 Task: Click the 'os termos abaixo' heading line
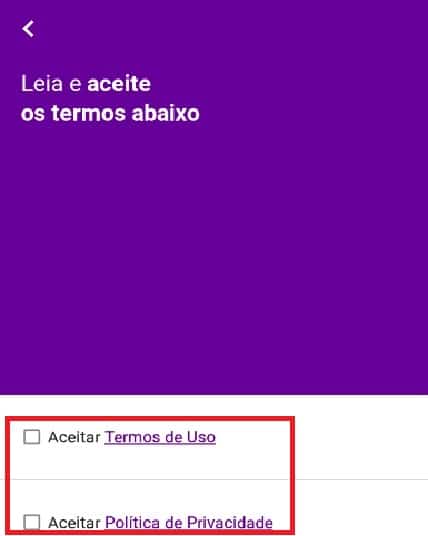pos(110,113)
